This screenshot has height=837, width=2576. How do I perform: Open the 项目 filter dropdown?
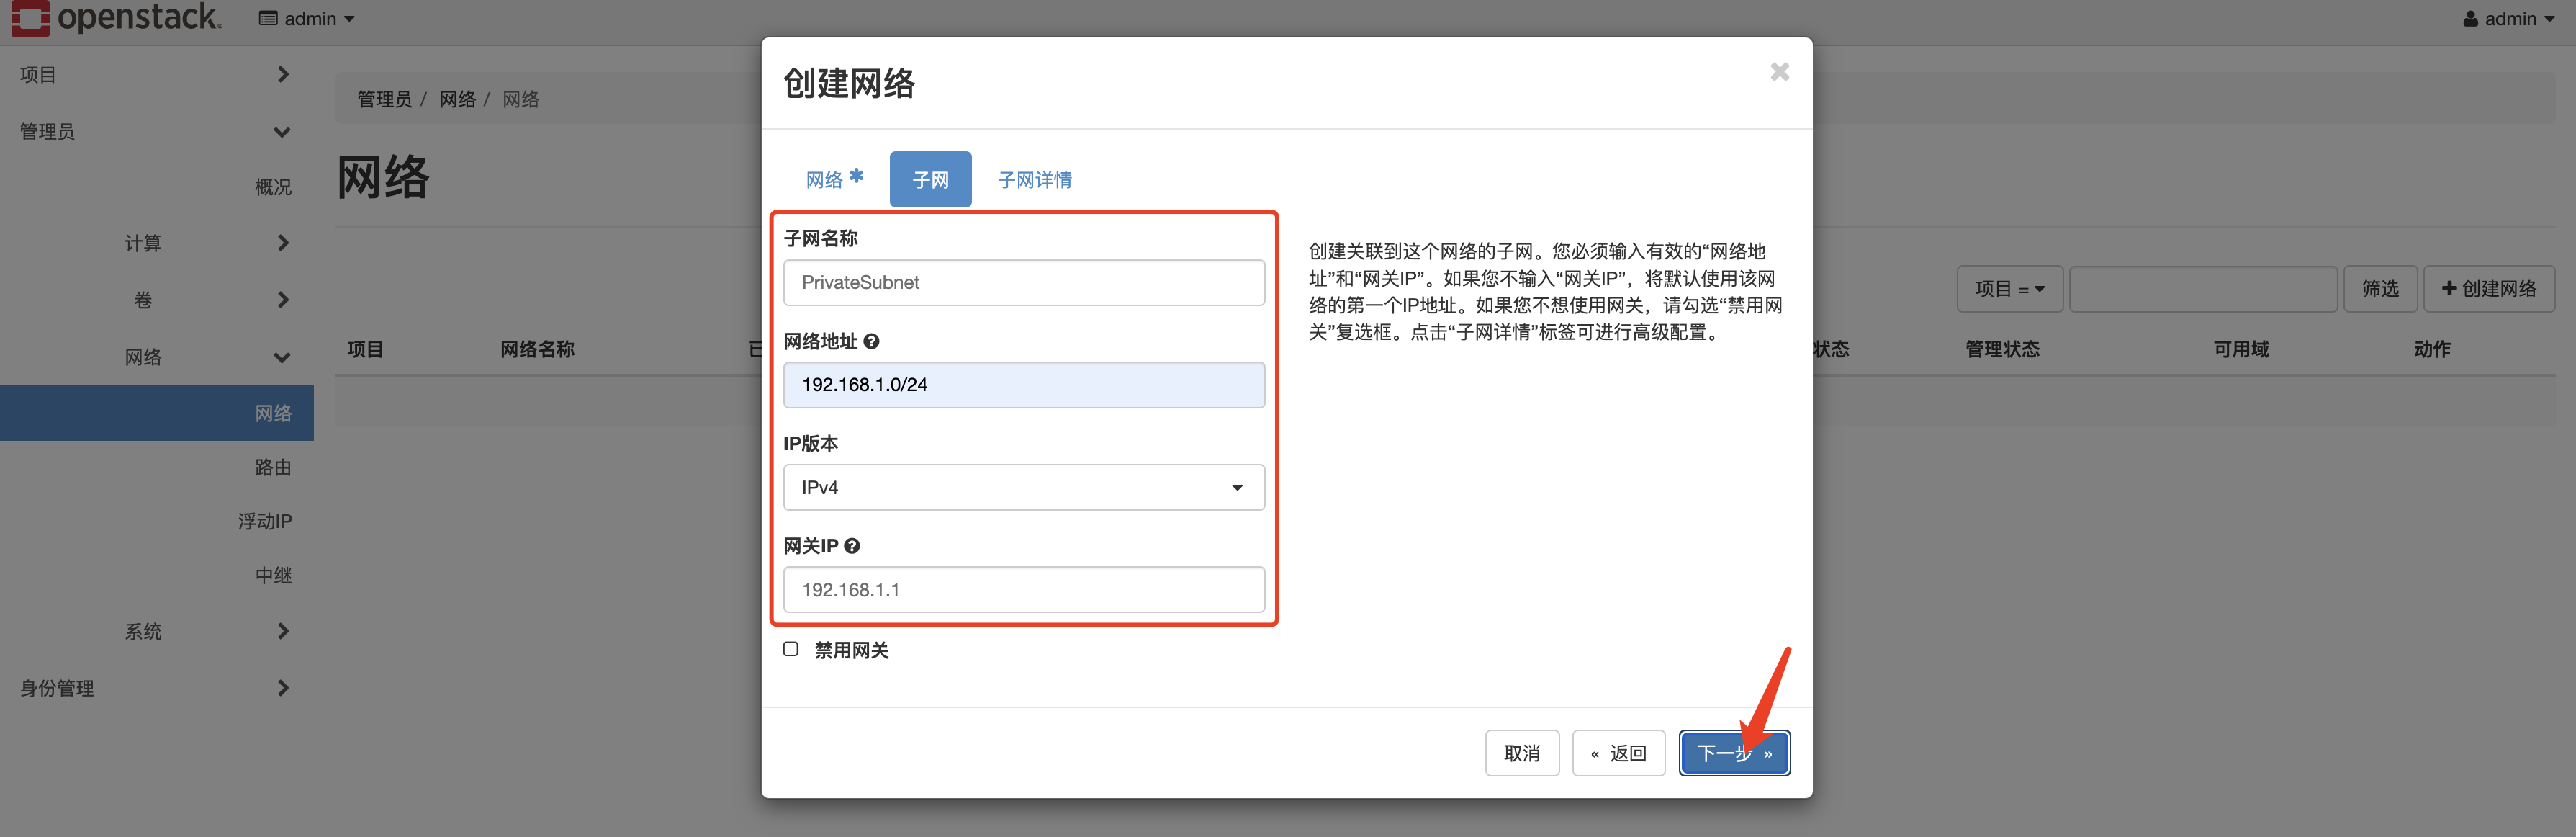tap(2010, 288)
